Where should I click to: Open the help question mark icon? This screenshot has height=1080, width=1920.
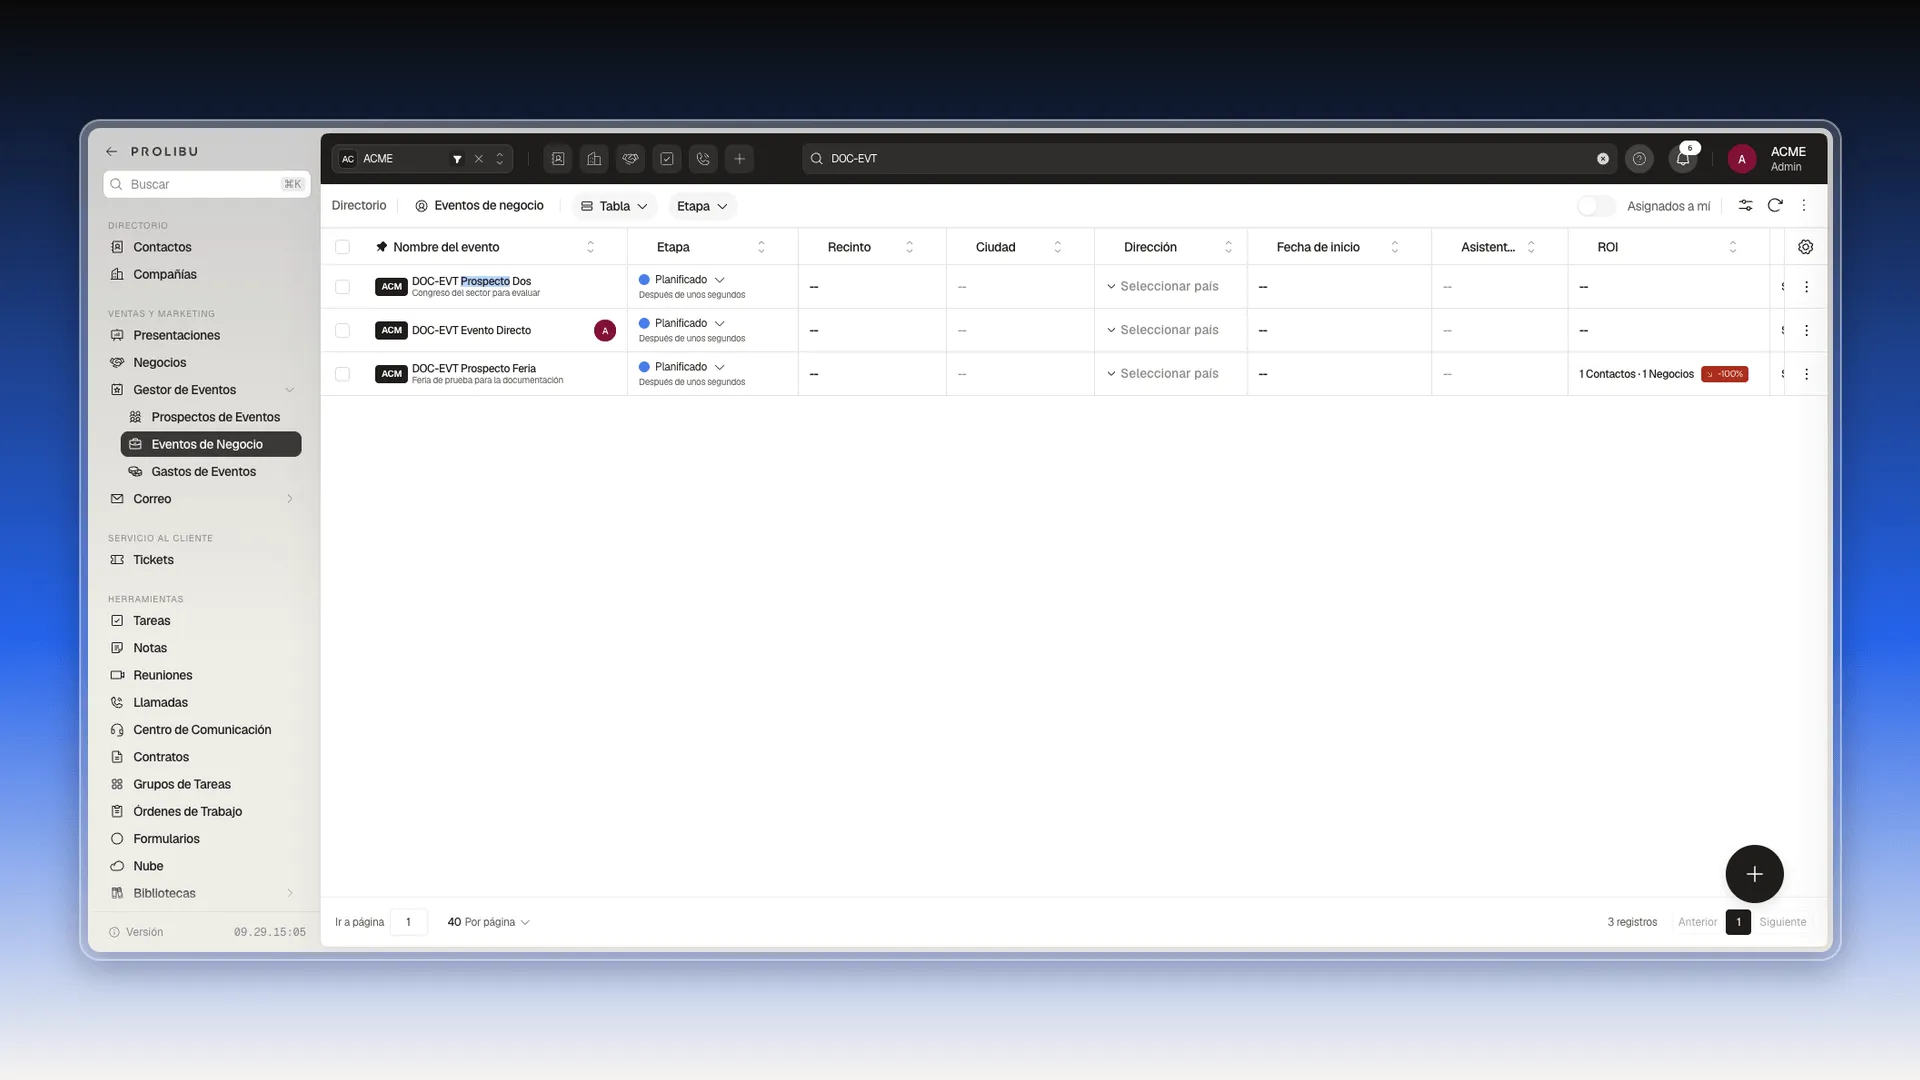[x=1639, y=159]
